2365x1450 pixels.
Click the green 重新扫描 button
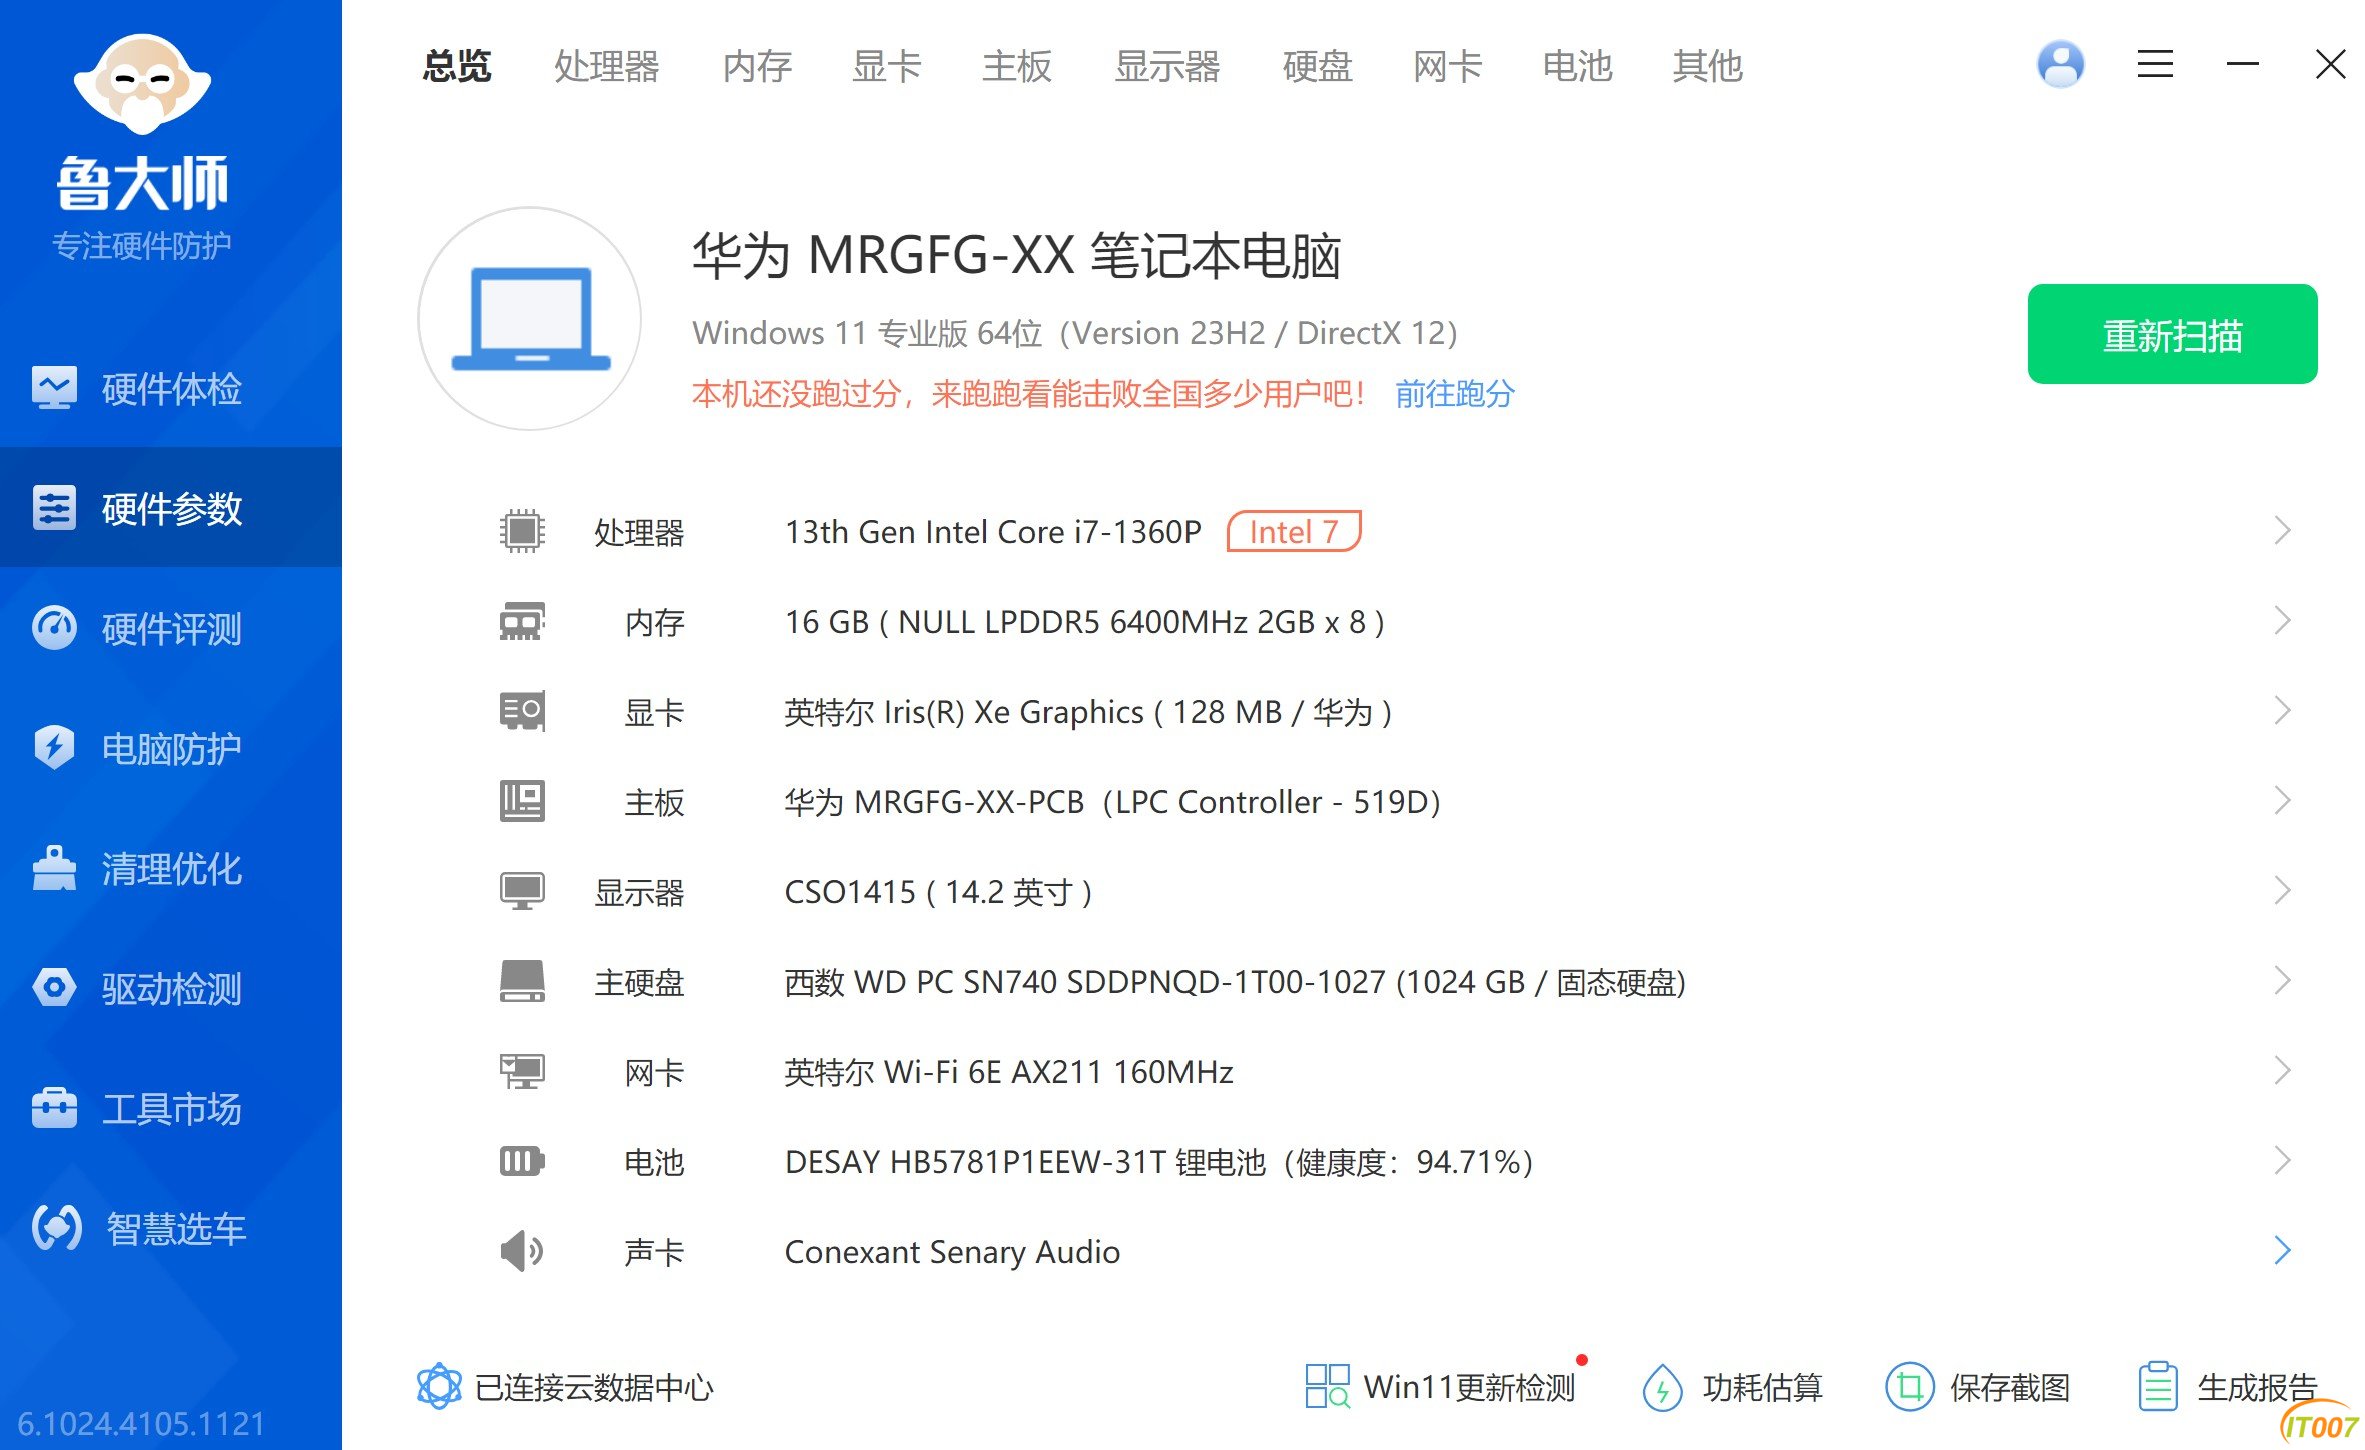click(x=2172, y=334)
